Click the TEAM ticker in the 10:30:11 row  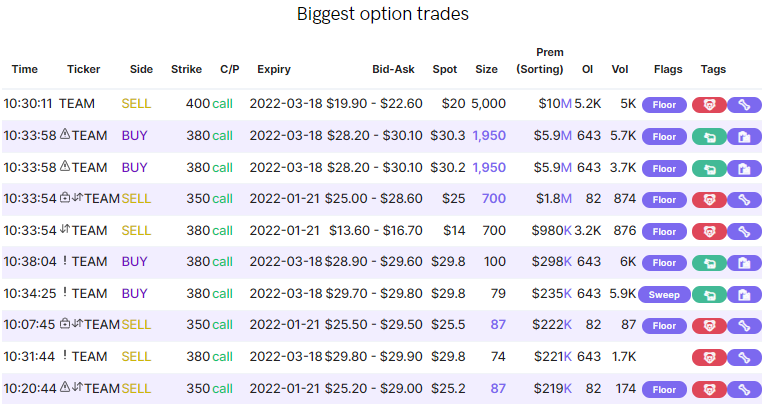point(83,103)
